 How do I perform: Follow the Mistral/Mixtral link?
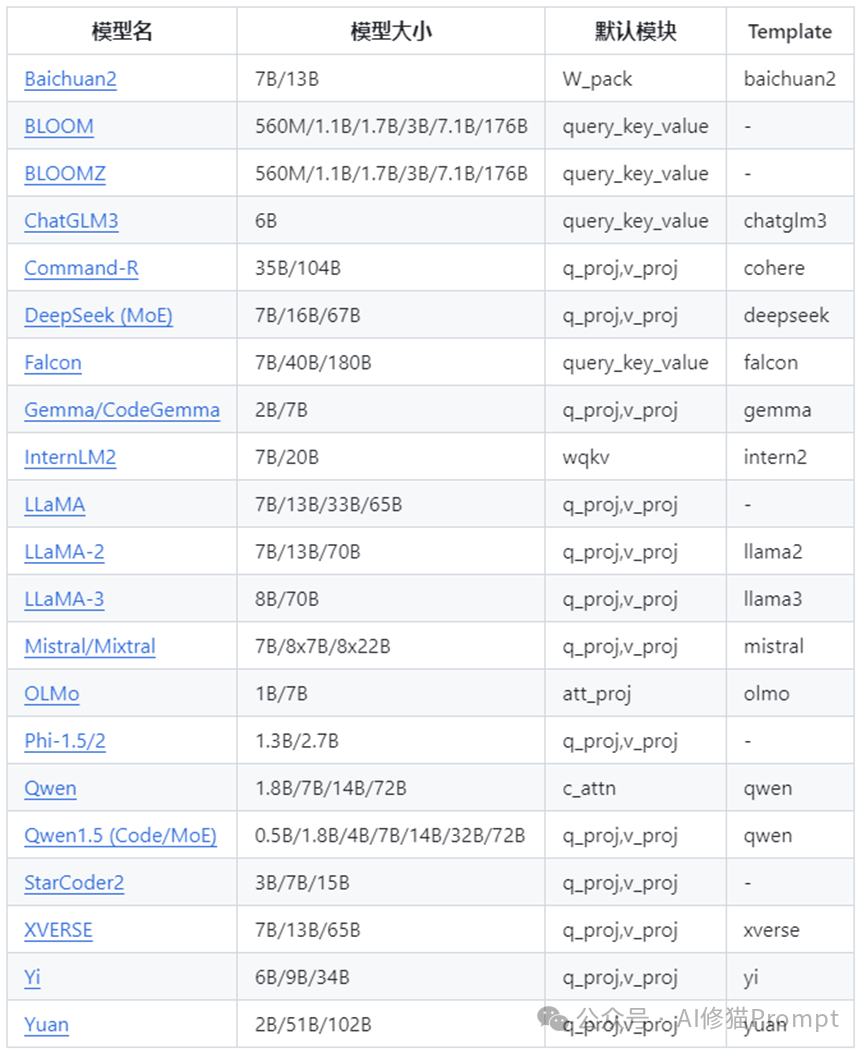[90, 647]
